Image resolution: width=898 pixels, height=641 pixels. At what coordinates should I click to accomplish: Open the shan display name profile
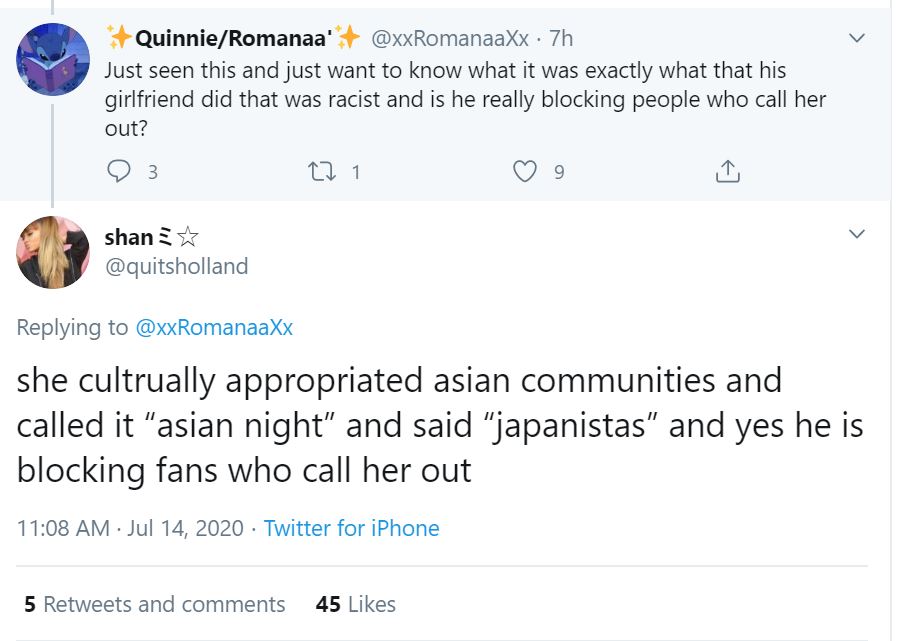click(129, 238)
